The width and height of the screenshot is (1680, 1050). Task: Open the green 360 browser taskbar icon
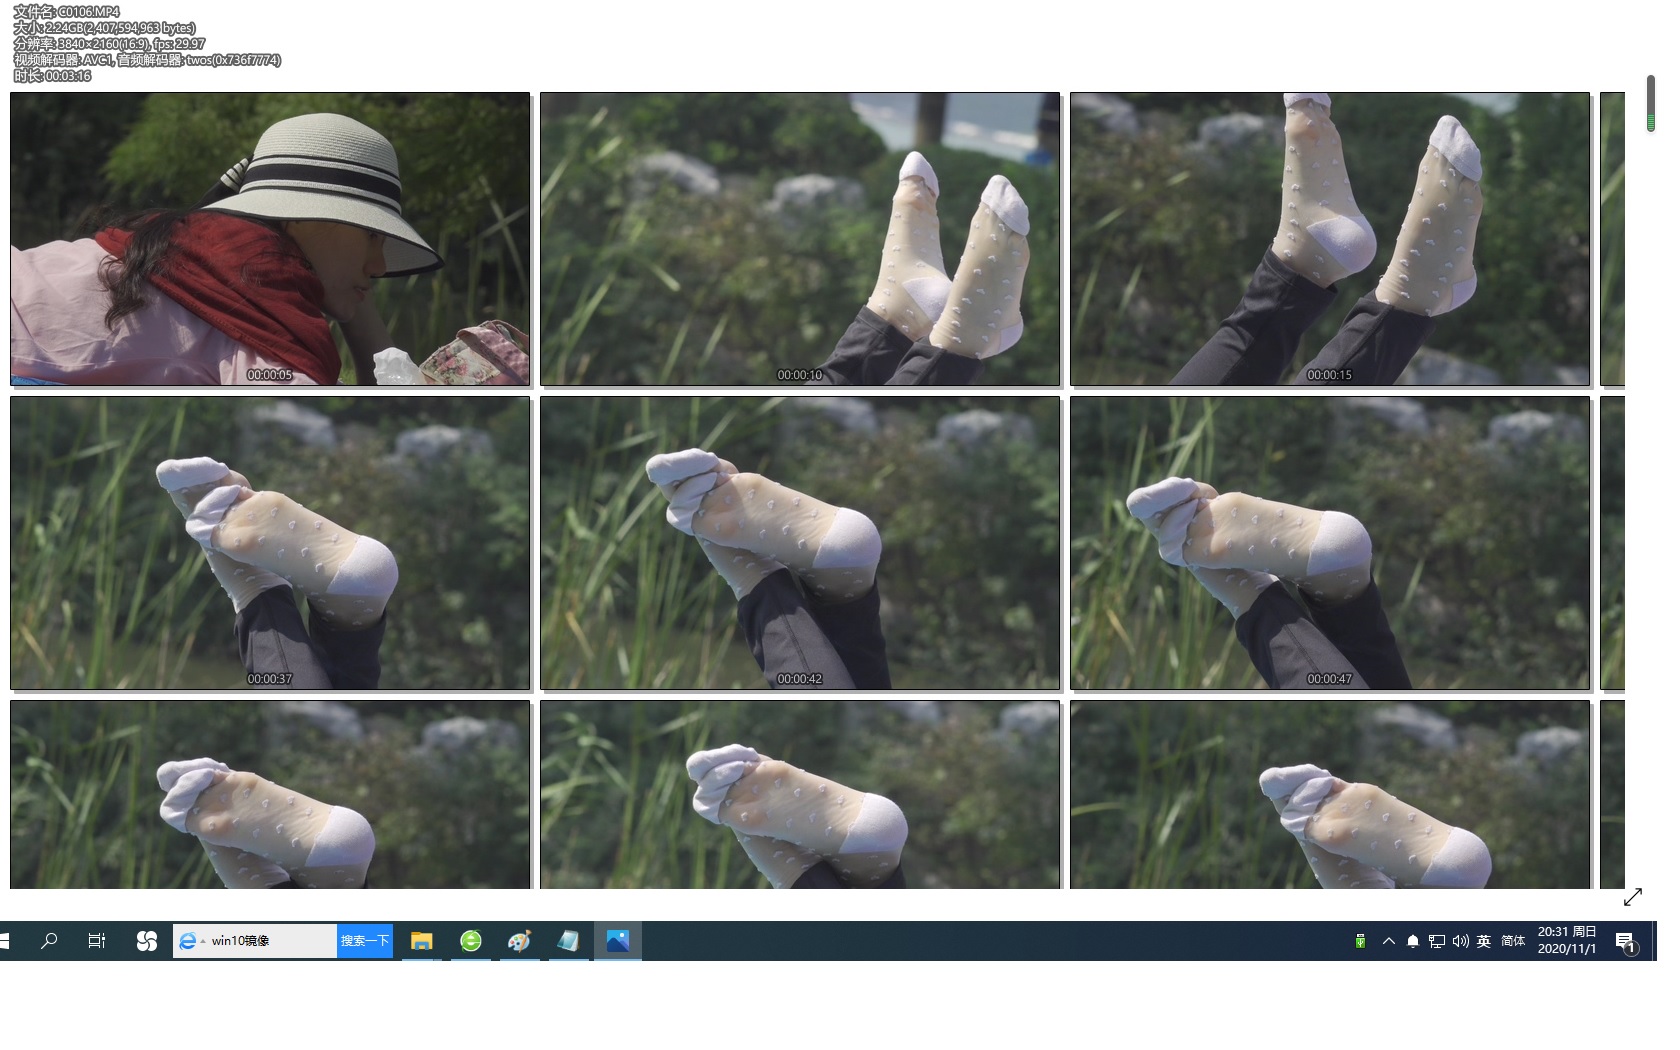[470, 941]
